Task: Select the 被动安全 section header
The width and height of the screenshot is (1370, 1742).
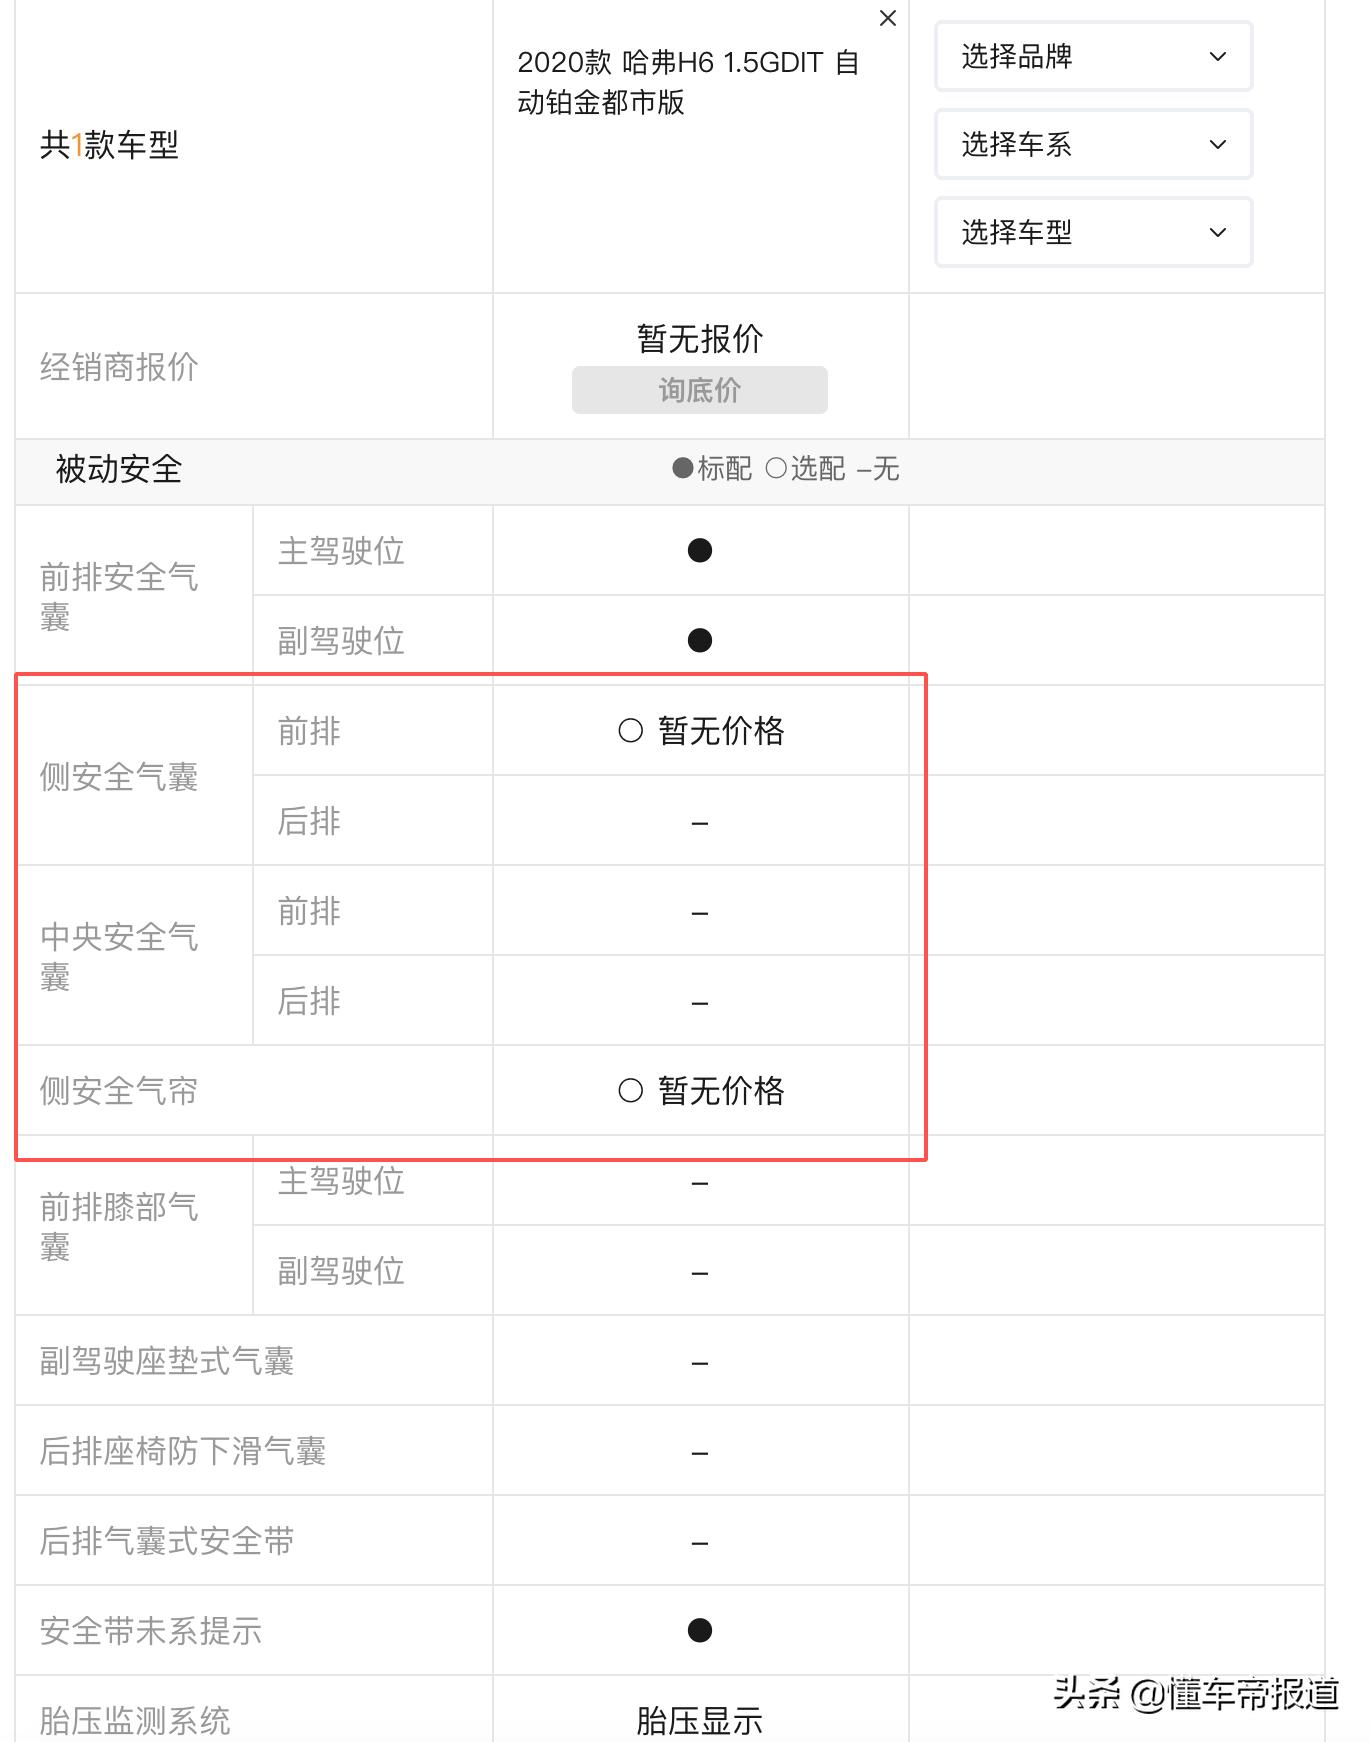Action: point(117,469)
